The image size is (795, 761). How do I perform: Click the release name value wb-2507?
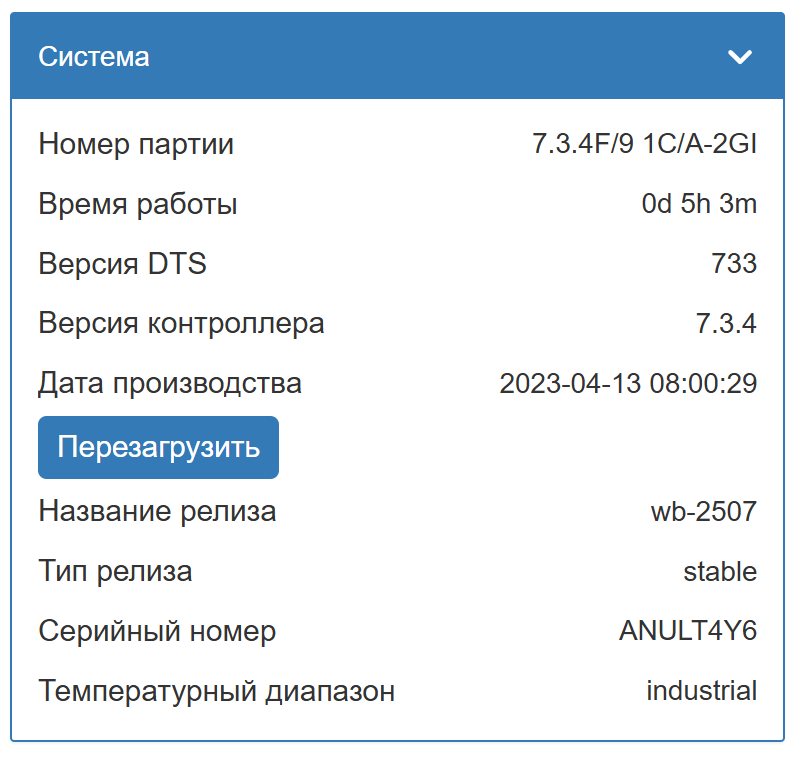703,512
